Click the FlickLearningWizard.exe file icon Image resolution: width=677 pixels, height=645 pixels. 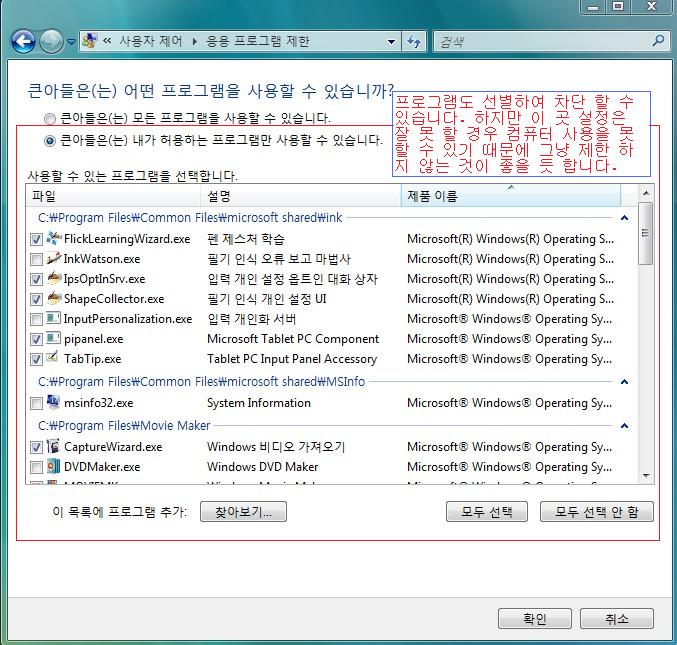point(54,238)
